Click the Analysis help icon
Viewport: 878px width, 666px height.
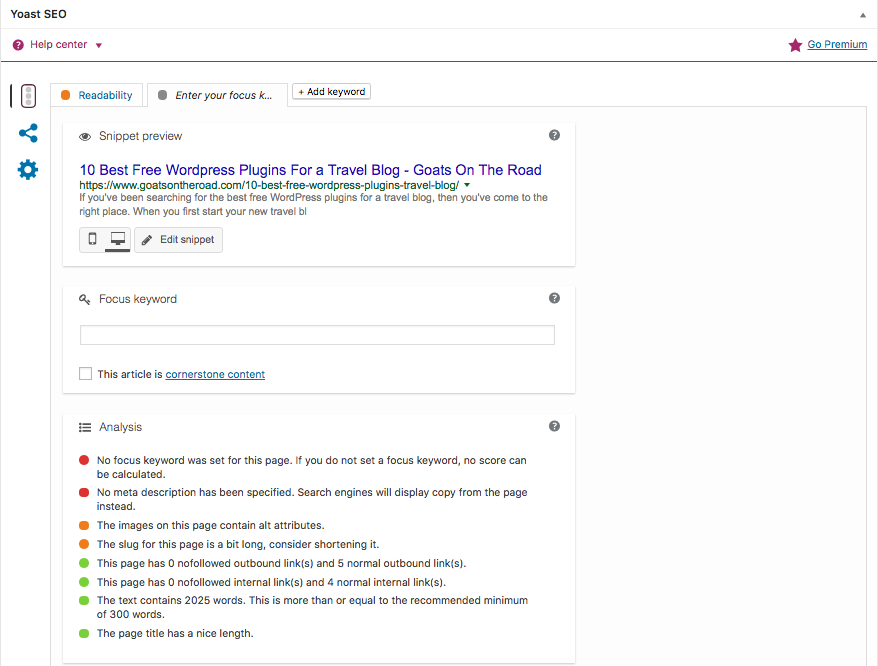click(554, 426)
